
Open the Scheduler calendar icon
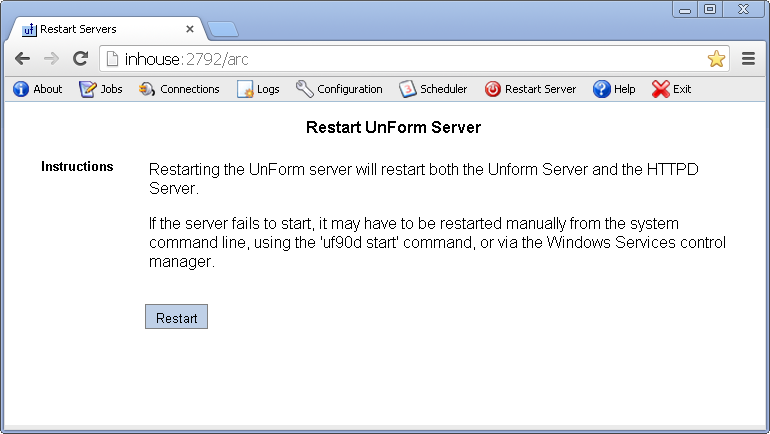click(408, 89)
